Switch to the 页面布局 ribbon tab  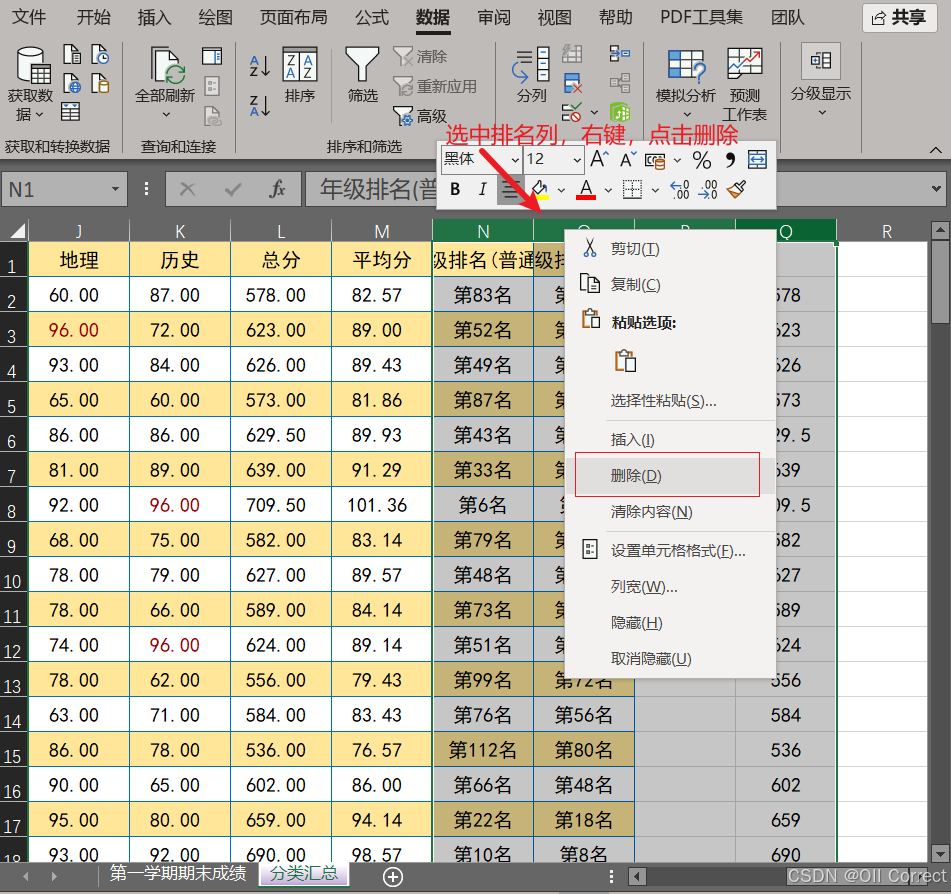click(294, 17)
